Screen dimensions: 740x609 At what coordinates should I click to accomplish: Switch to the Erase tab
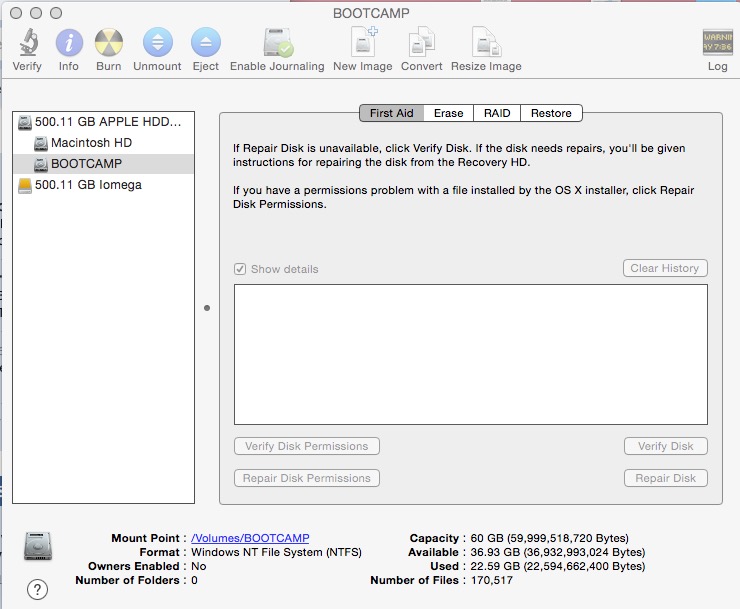(x=448, y=113)
